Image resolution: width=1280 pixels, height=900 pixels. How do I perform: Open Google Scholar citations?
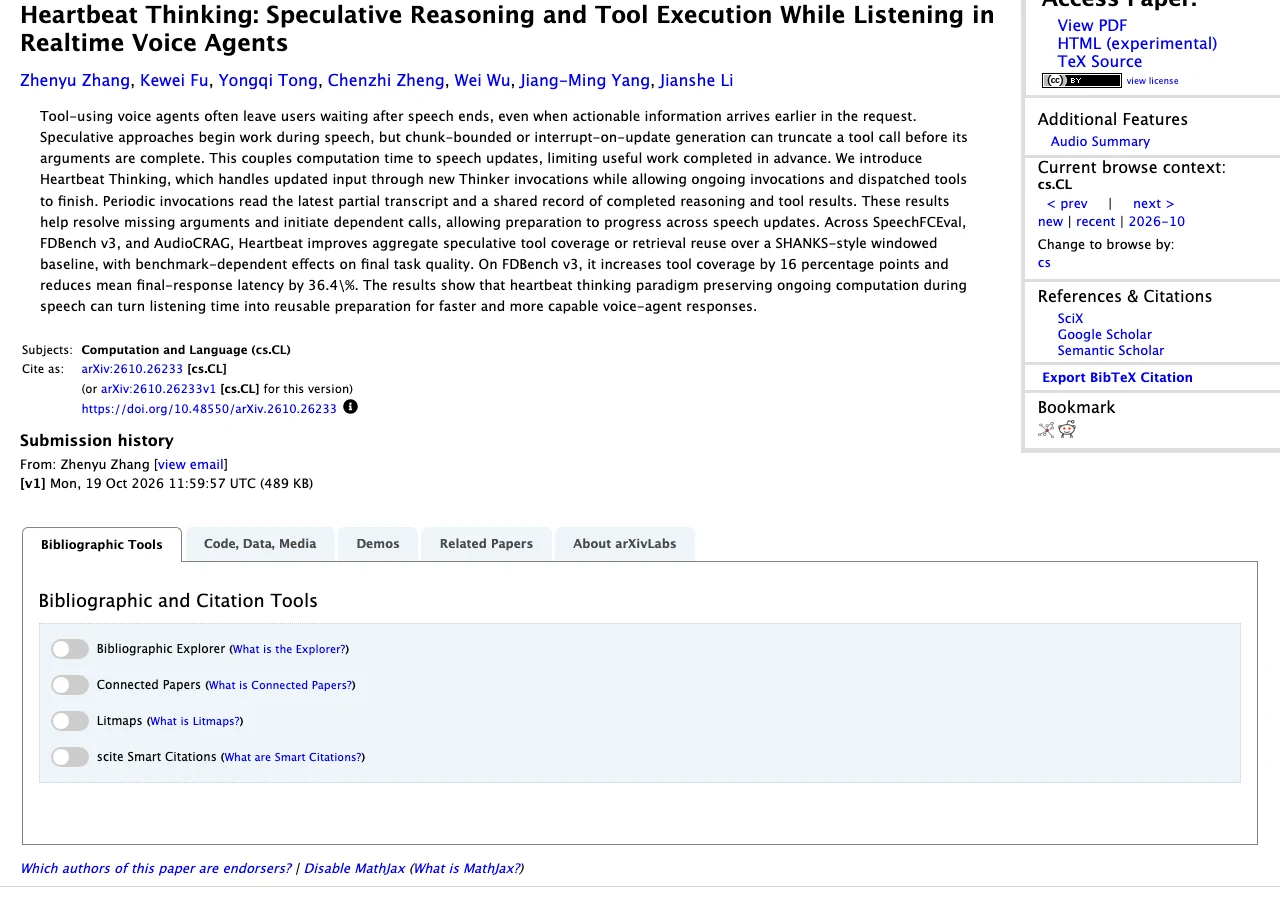tap(1104, 335)
